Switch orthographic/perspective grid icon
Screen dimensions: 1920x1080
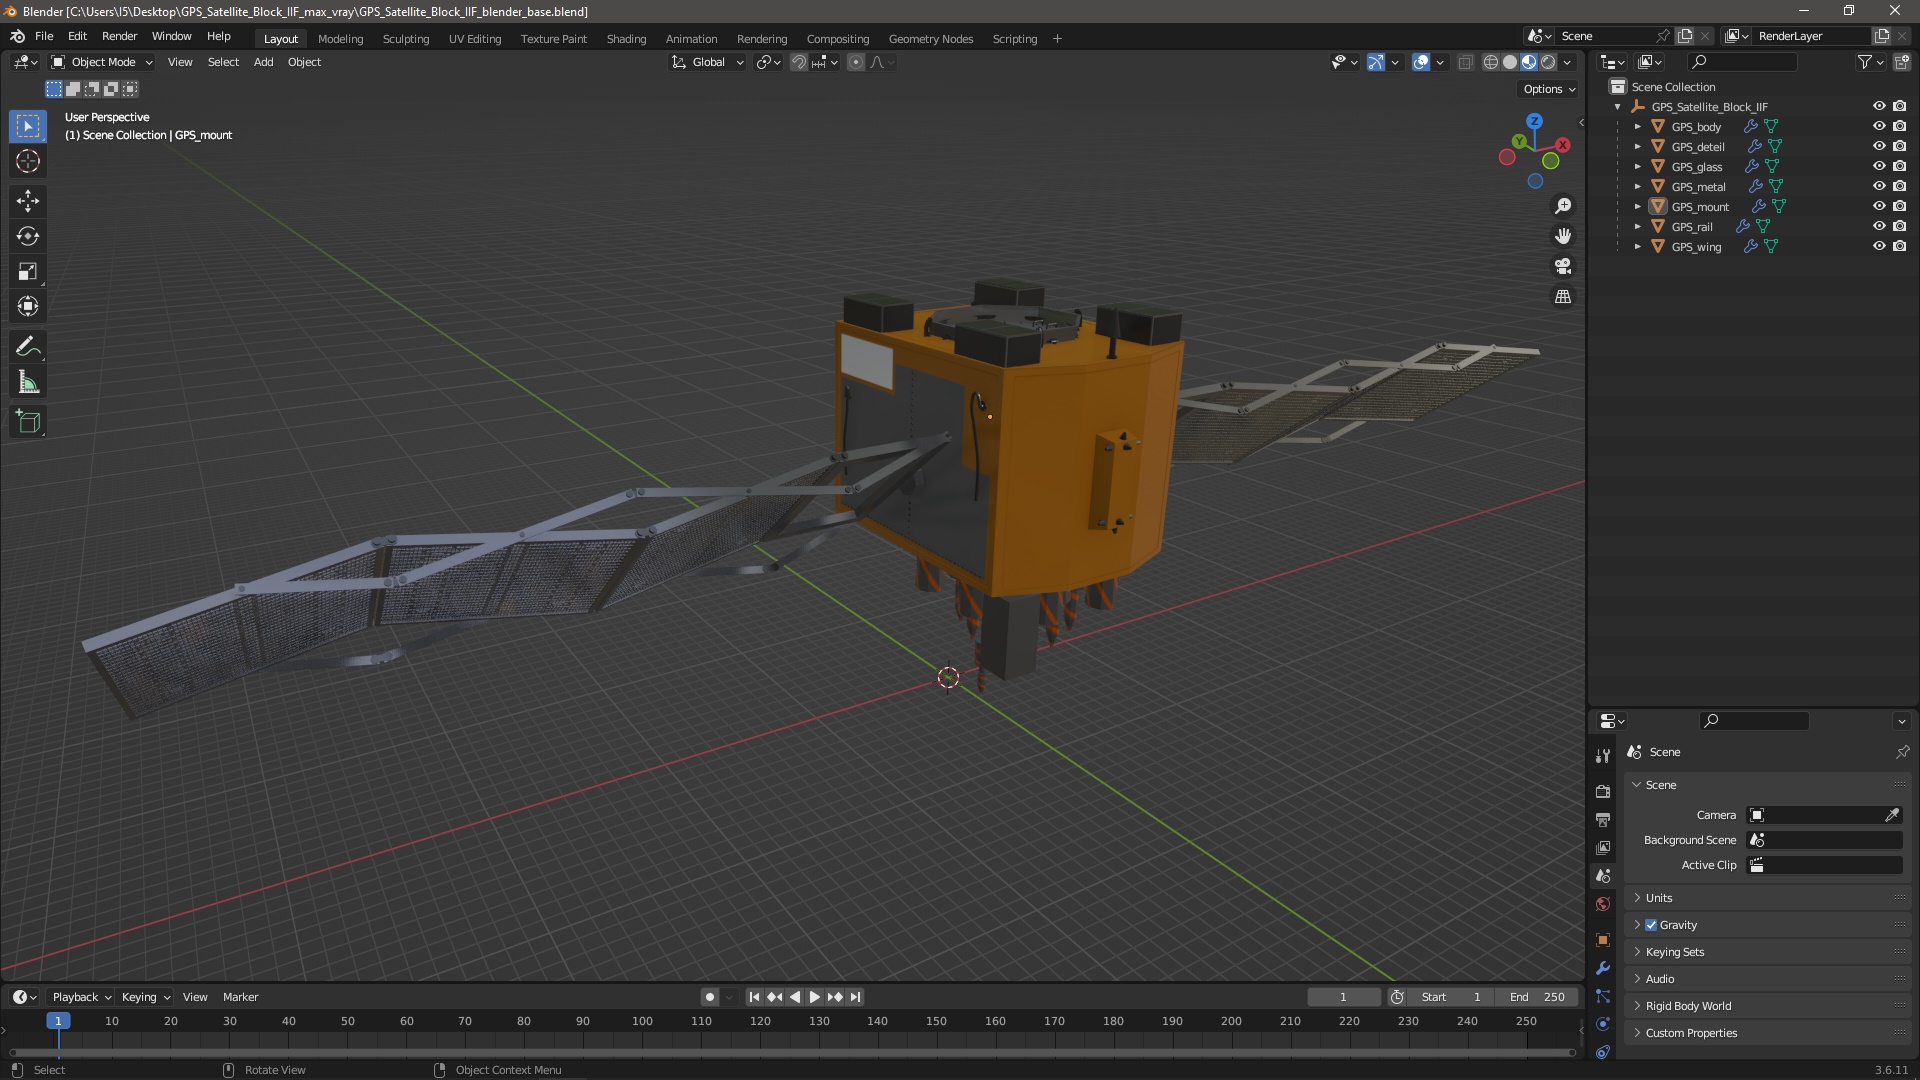point(1563,296)
